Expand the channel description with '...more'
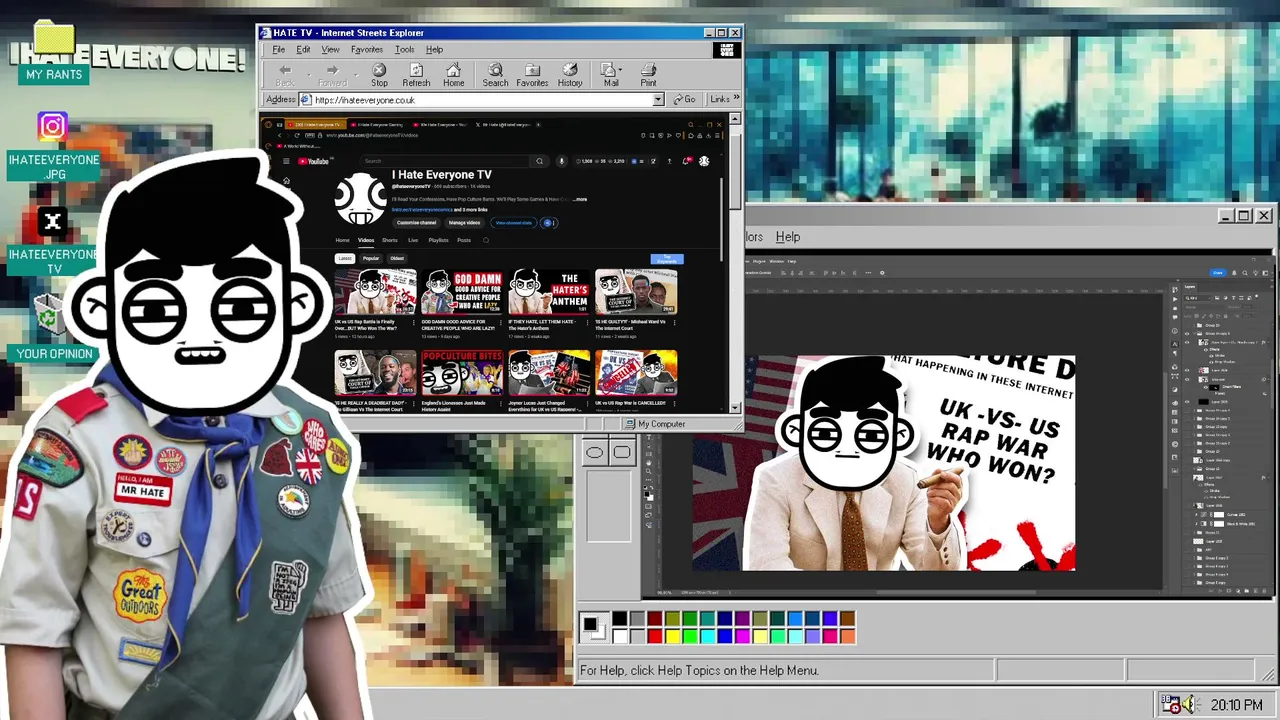1280x720 pixels. click(580, 199)
